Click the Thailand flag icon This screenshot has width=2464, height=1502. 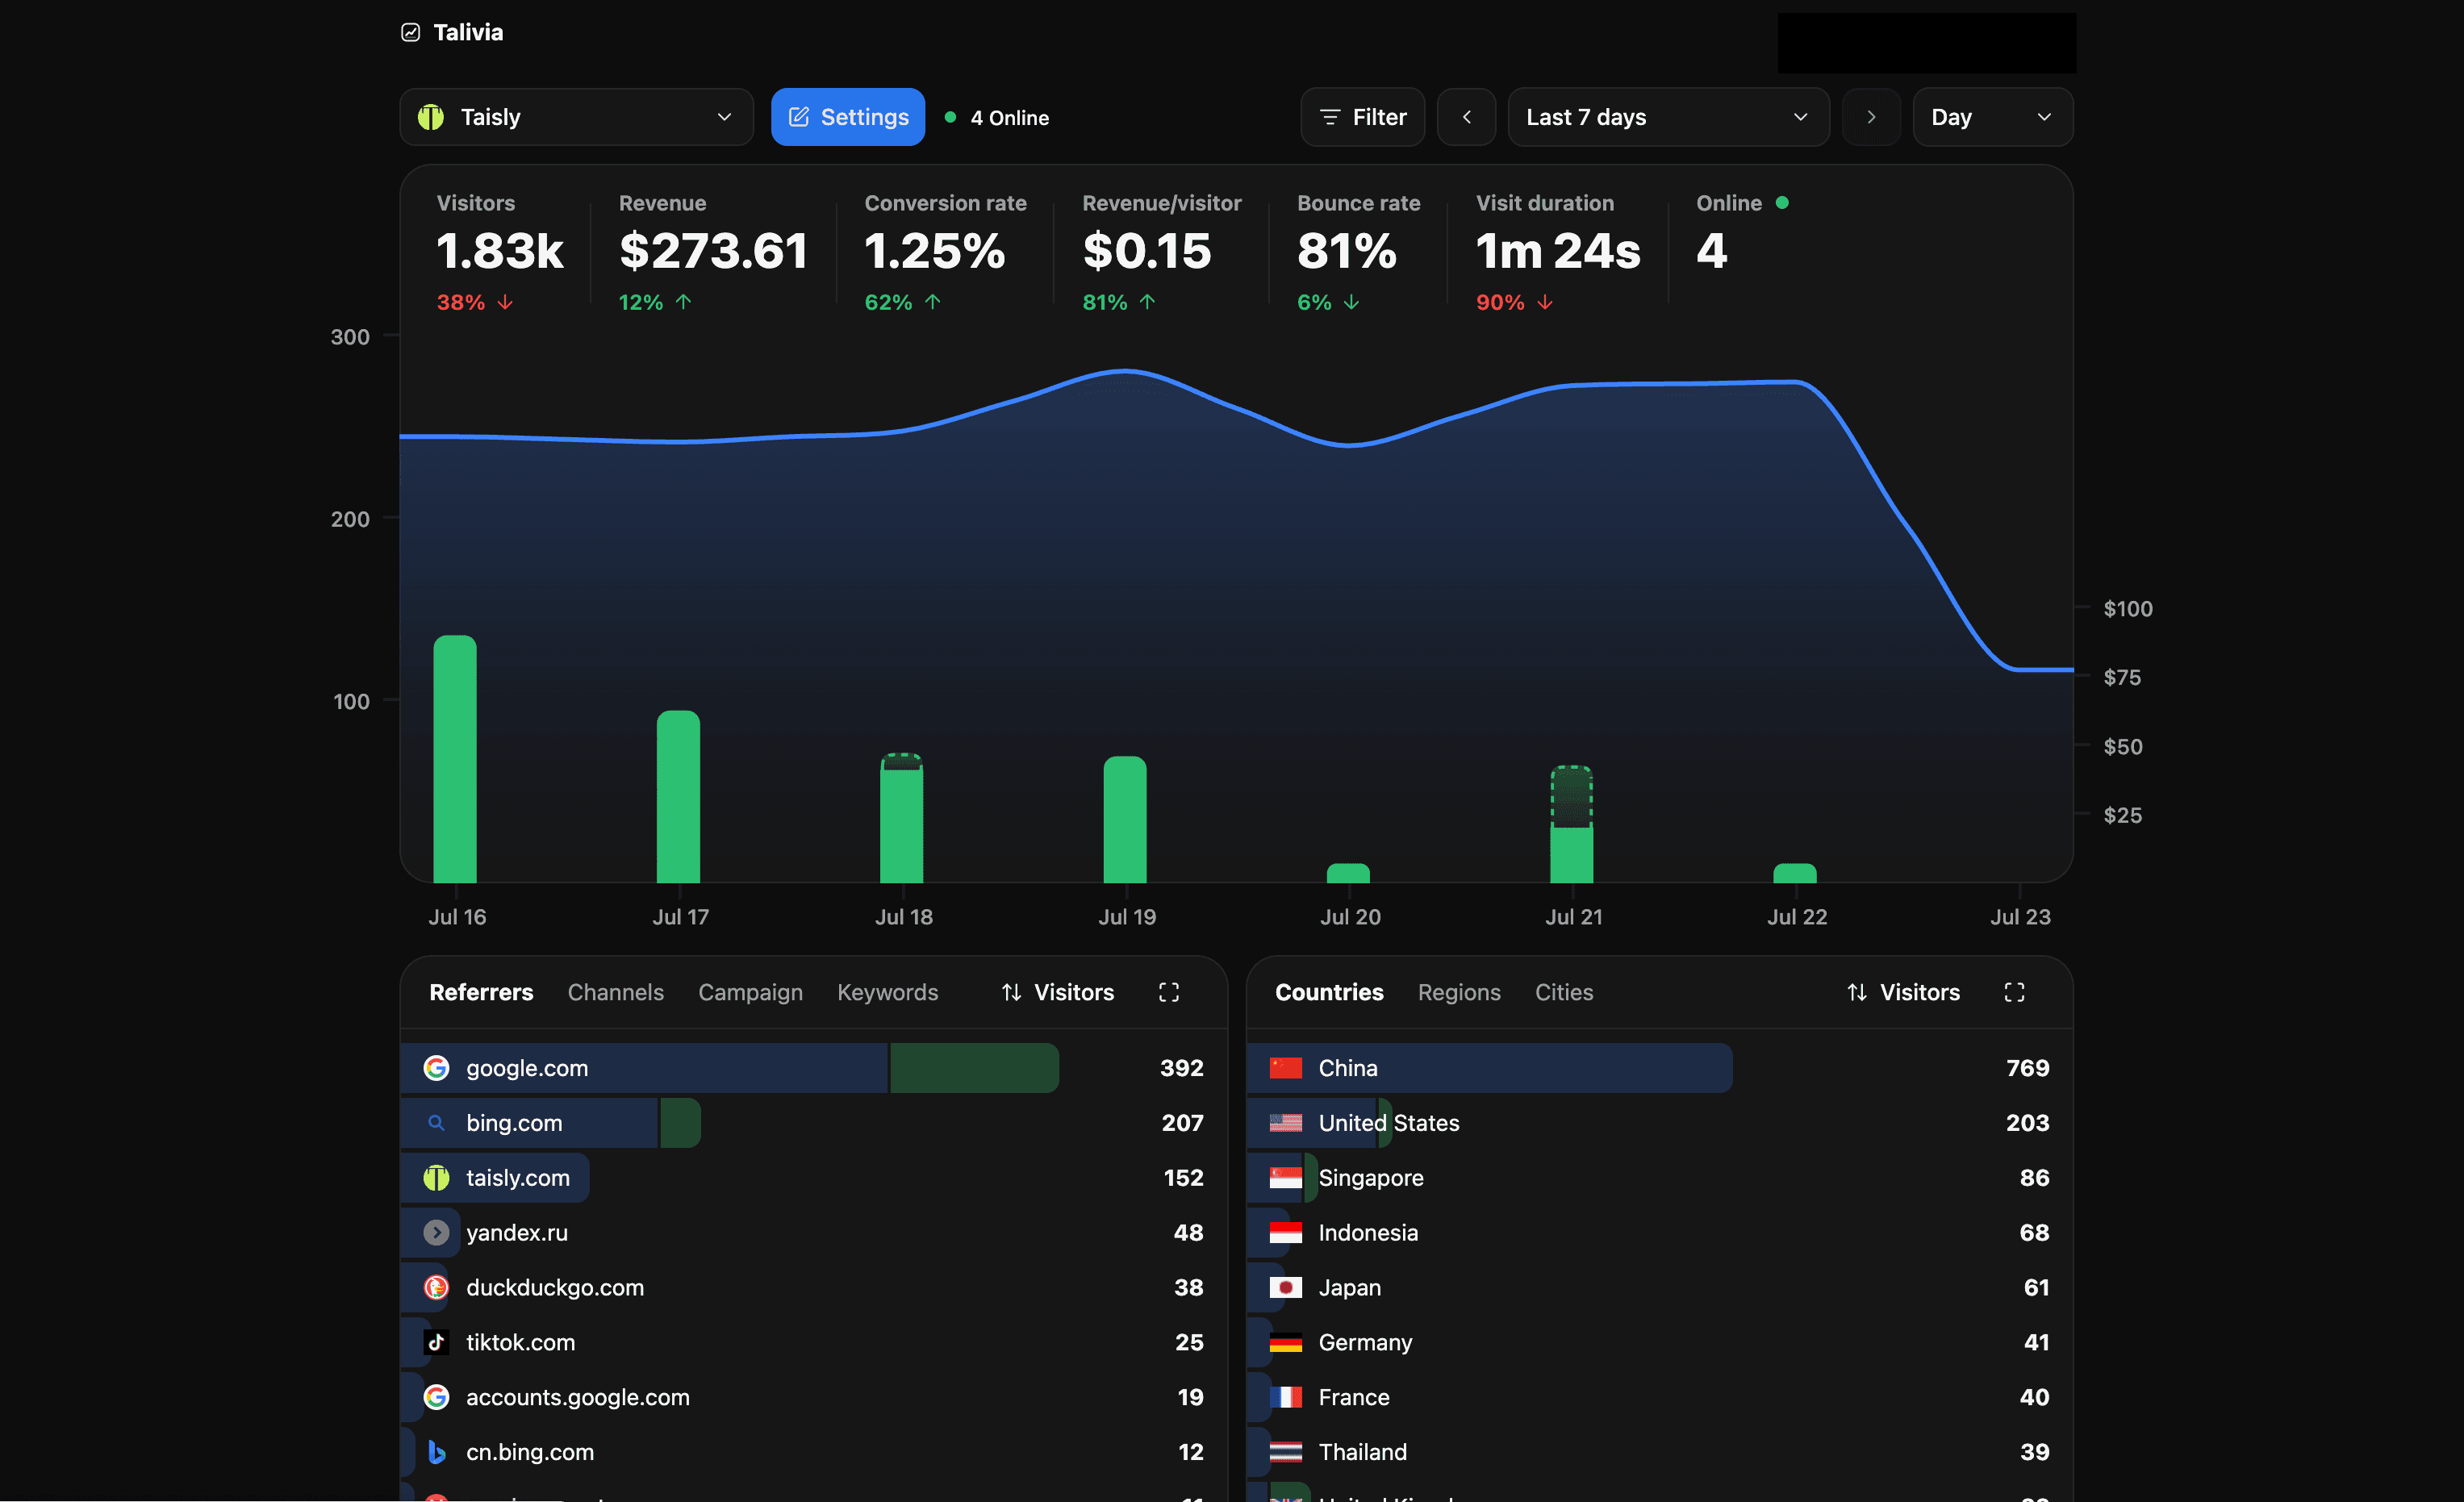(1285, 1452)
